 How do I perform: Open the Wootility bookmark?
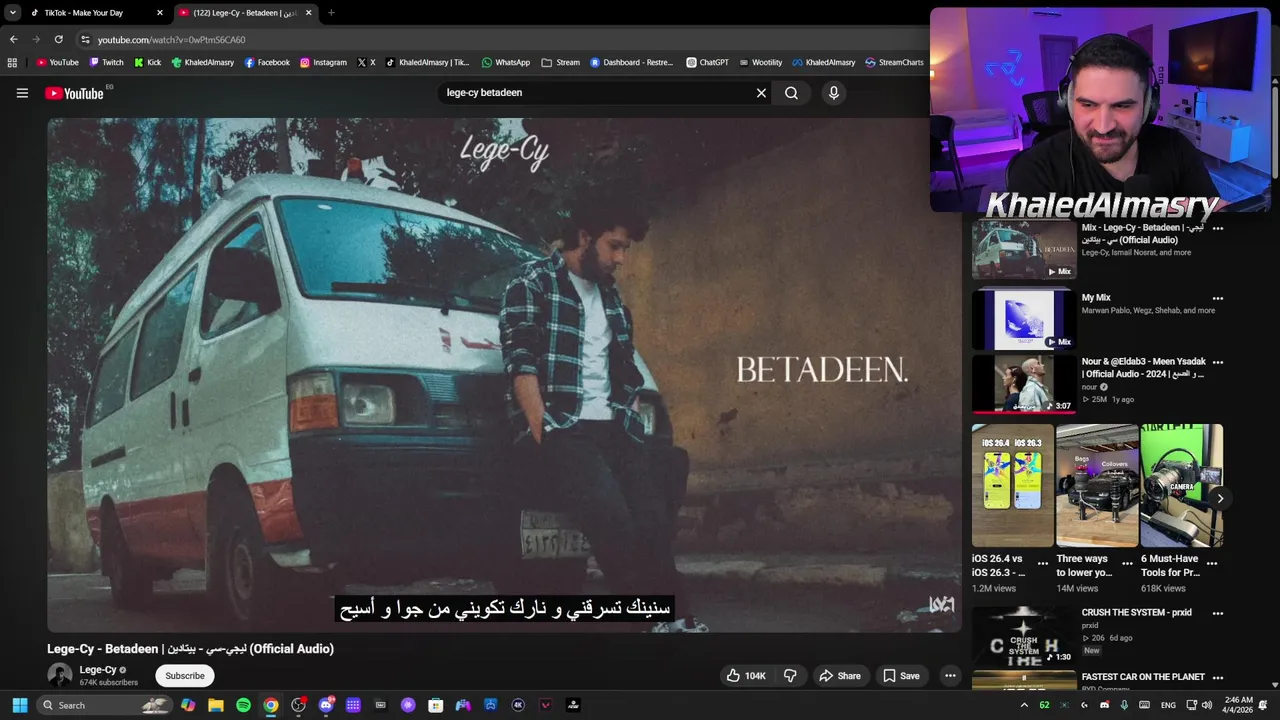pos(760,62)
